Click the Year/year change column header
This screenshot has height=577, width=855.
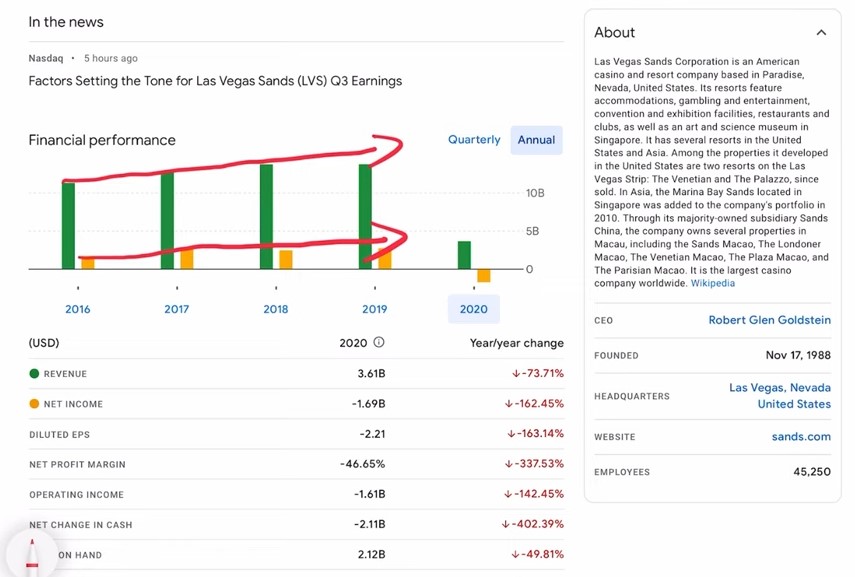[x=517, y=343]
